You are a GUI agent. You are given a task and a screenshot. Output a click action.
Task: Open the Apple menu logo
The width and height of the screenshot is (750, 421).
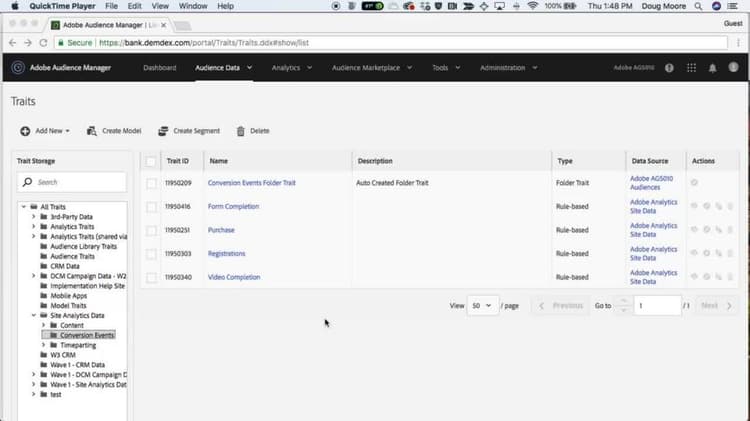click(x=15, y=6)
